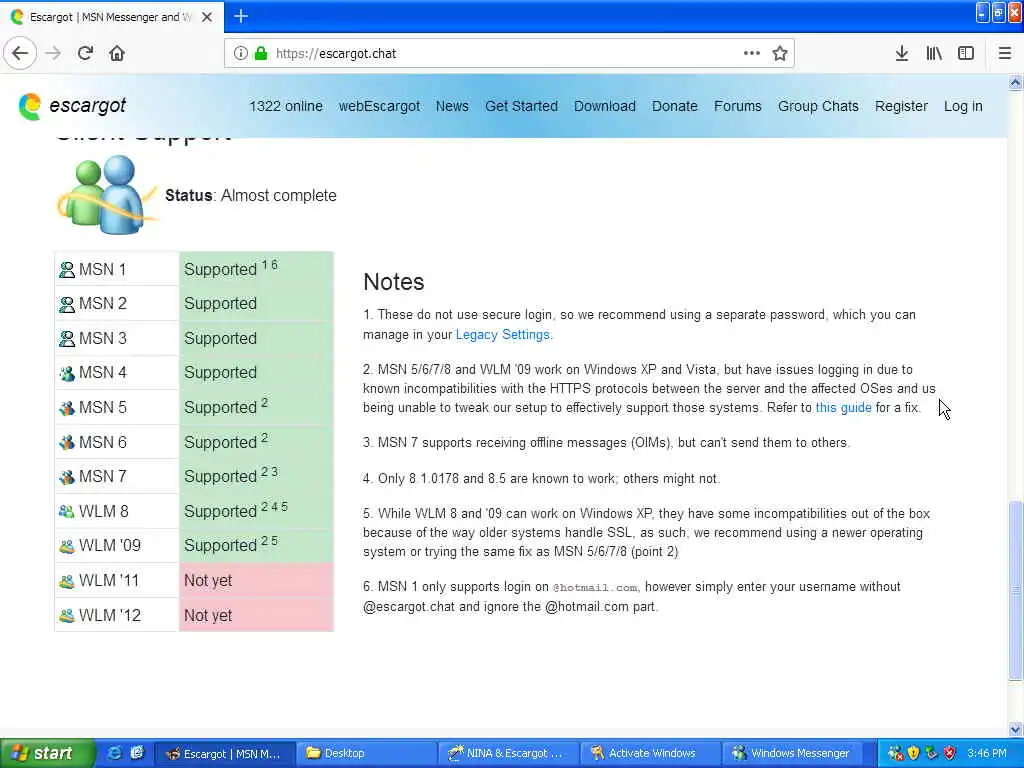Viewport: 1024px width, 768px height.
Task: Click the 3:46 PM system clock
Action: (x=987, y=753)
